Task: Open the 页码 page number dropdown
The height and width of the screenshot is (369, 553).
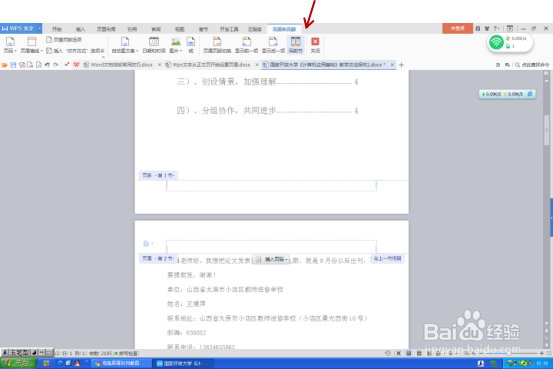Action: click(x=10, y=45)
